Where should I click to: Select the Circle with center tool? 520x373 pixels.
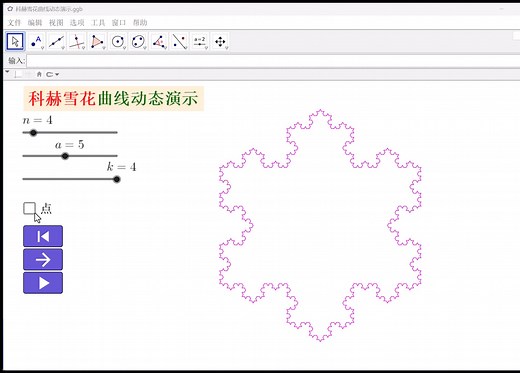pyautogui.click(x=118, y=42)
